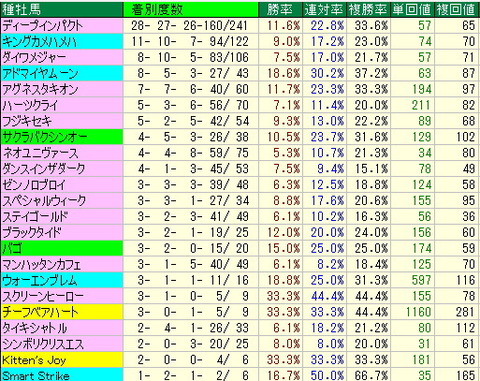Screen dimensions: 480x381
Task: Click the 勝率 column header
Action: [x=280, y=10]
